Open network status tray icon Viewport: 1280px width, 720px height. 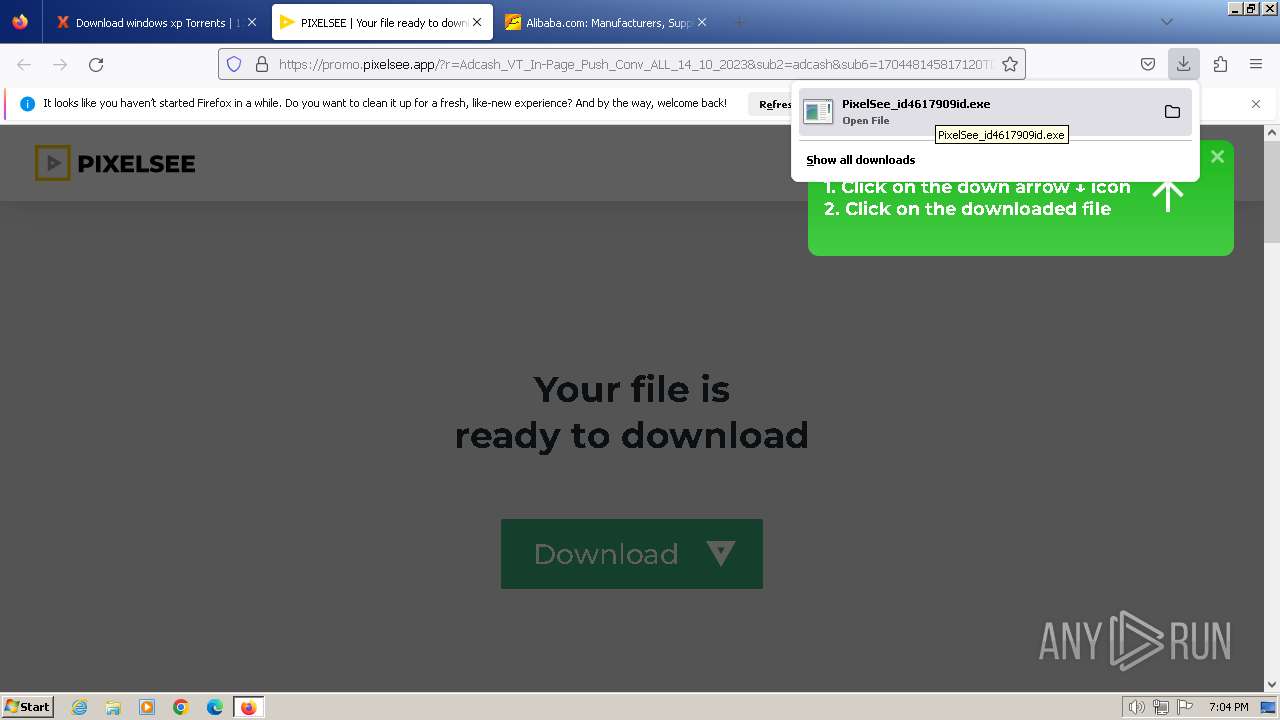tap(1161, 707)
